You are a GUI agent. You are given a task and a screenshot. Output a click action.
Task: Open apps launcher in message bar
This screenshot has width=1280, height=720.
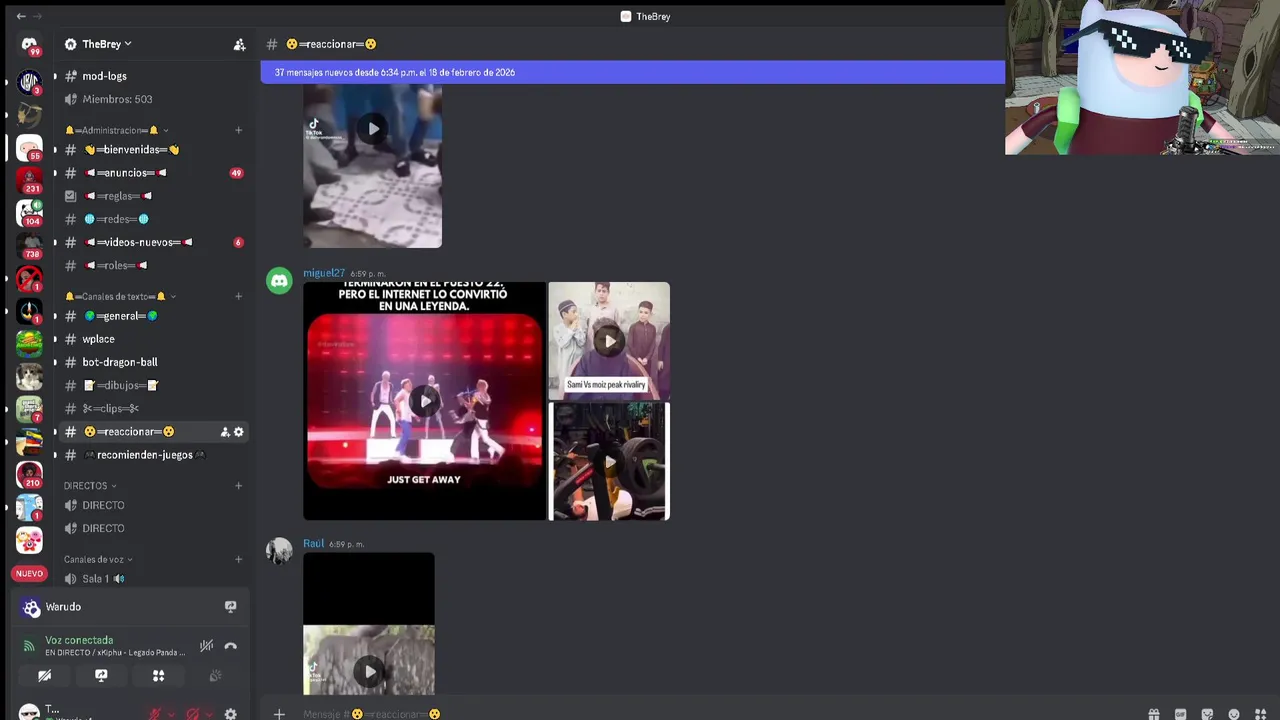[x=1260, y=714]
